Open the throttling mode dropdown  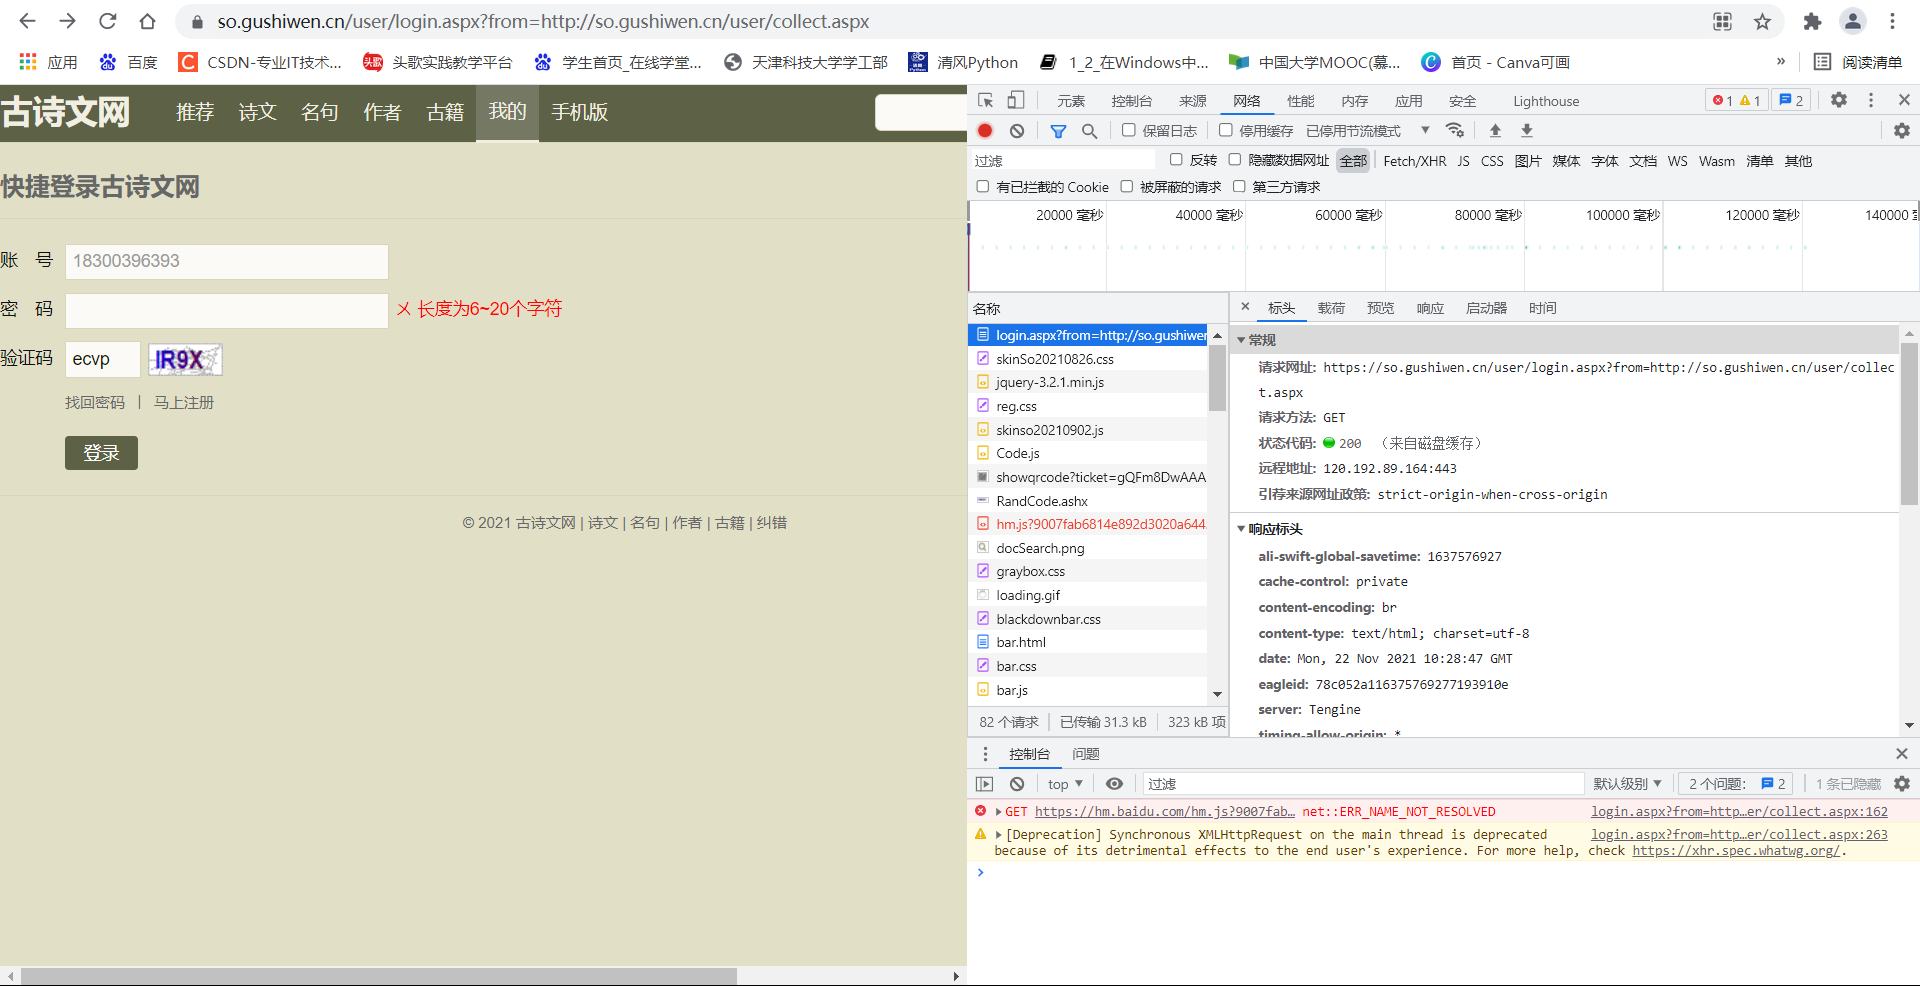(1367, 131)
